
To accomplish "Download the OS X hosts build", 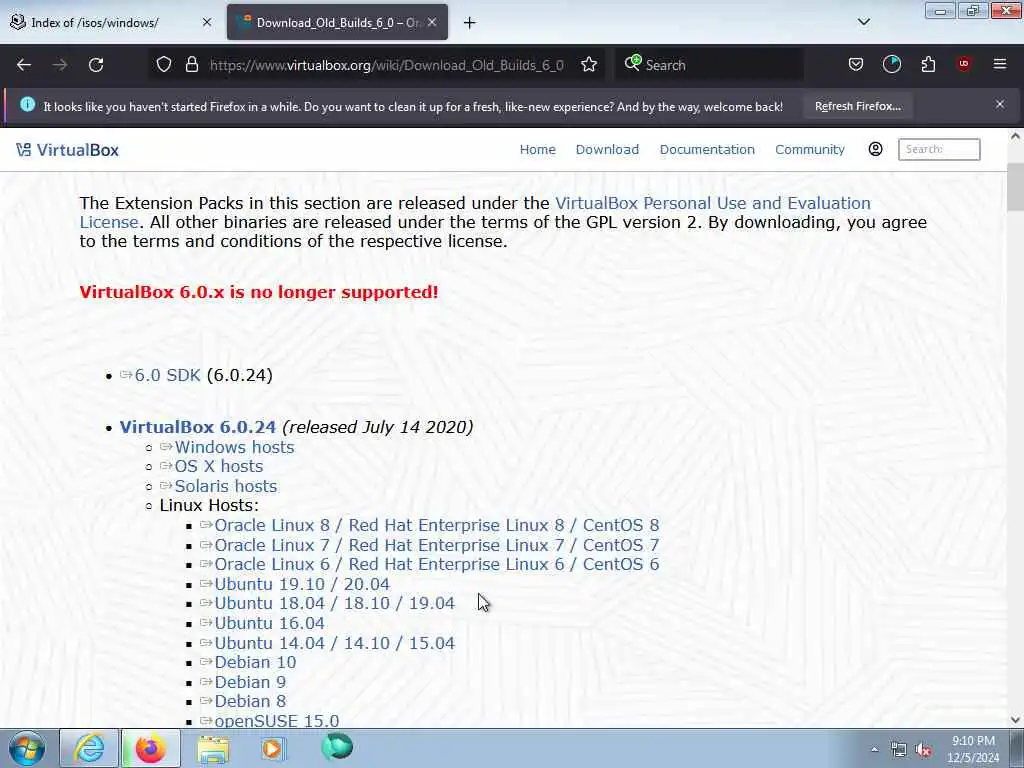I will [219, 466].
